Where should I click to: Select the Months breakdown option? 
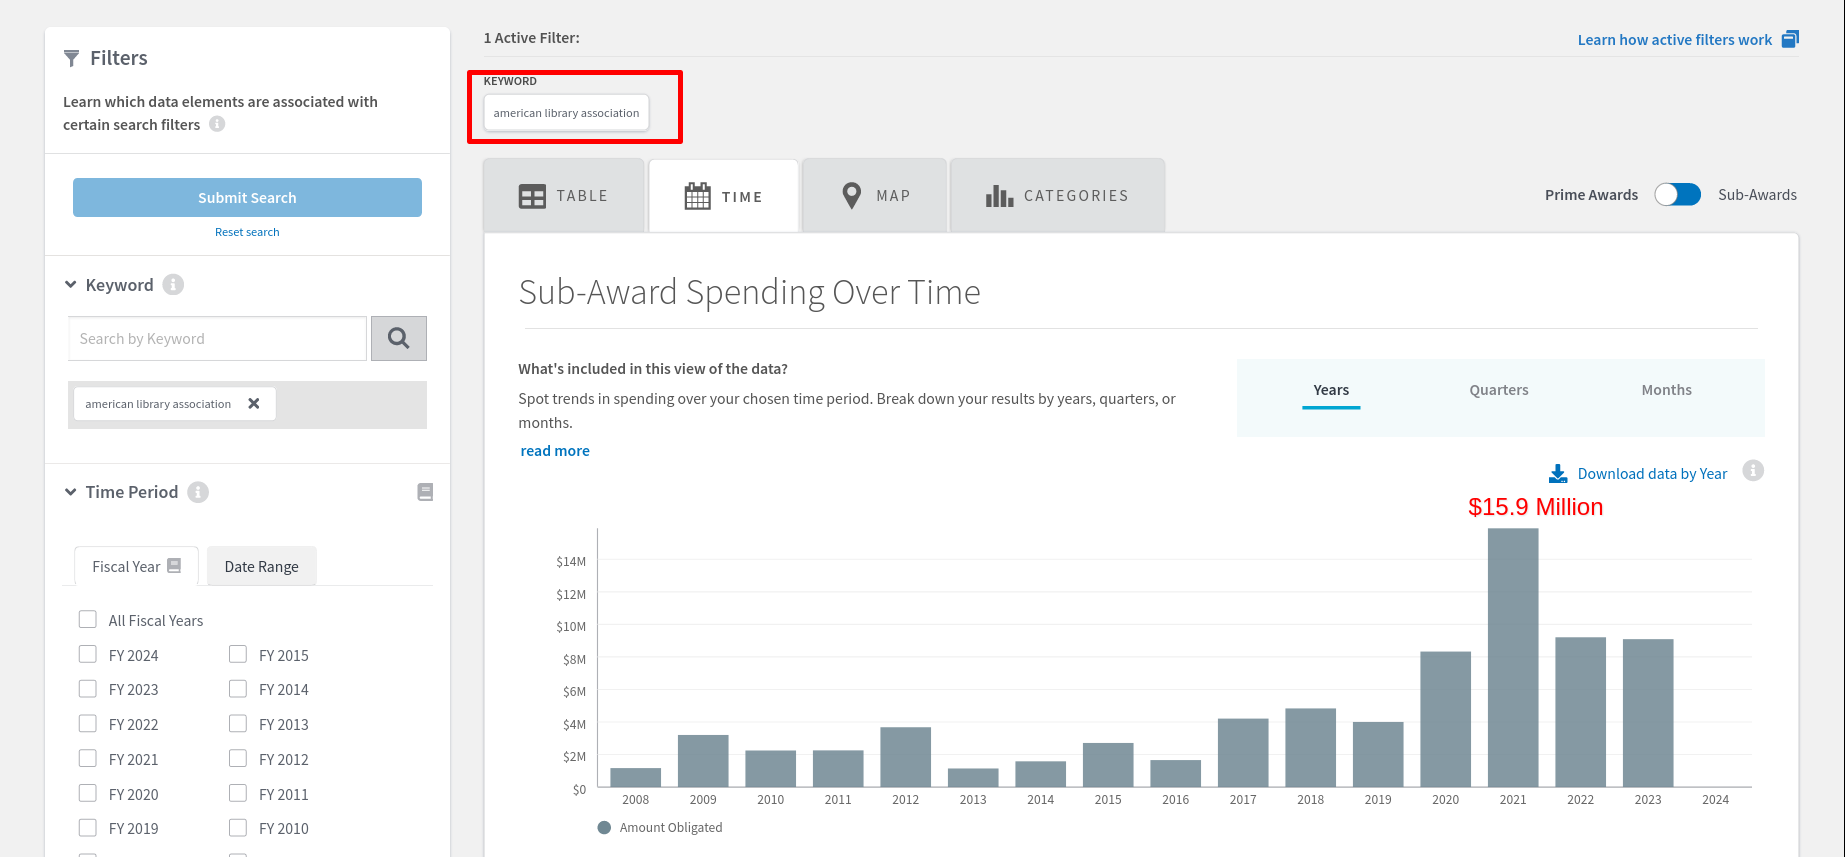1667,390
